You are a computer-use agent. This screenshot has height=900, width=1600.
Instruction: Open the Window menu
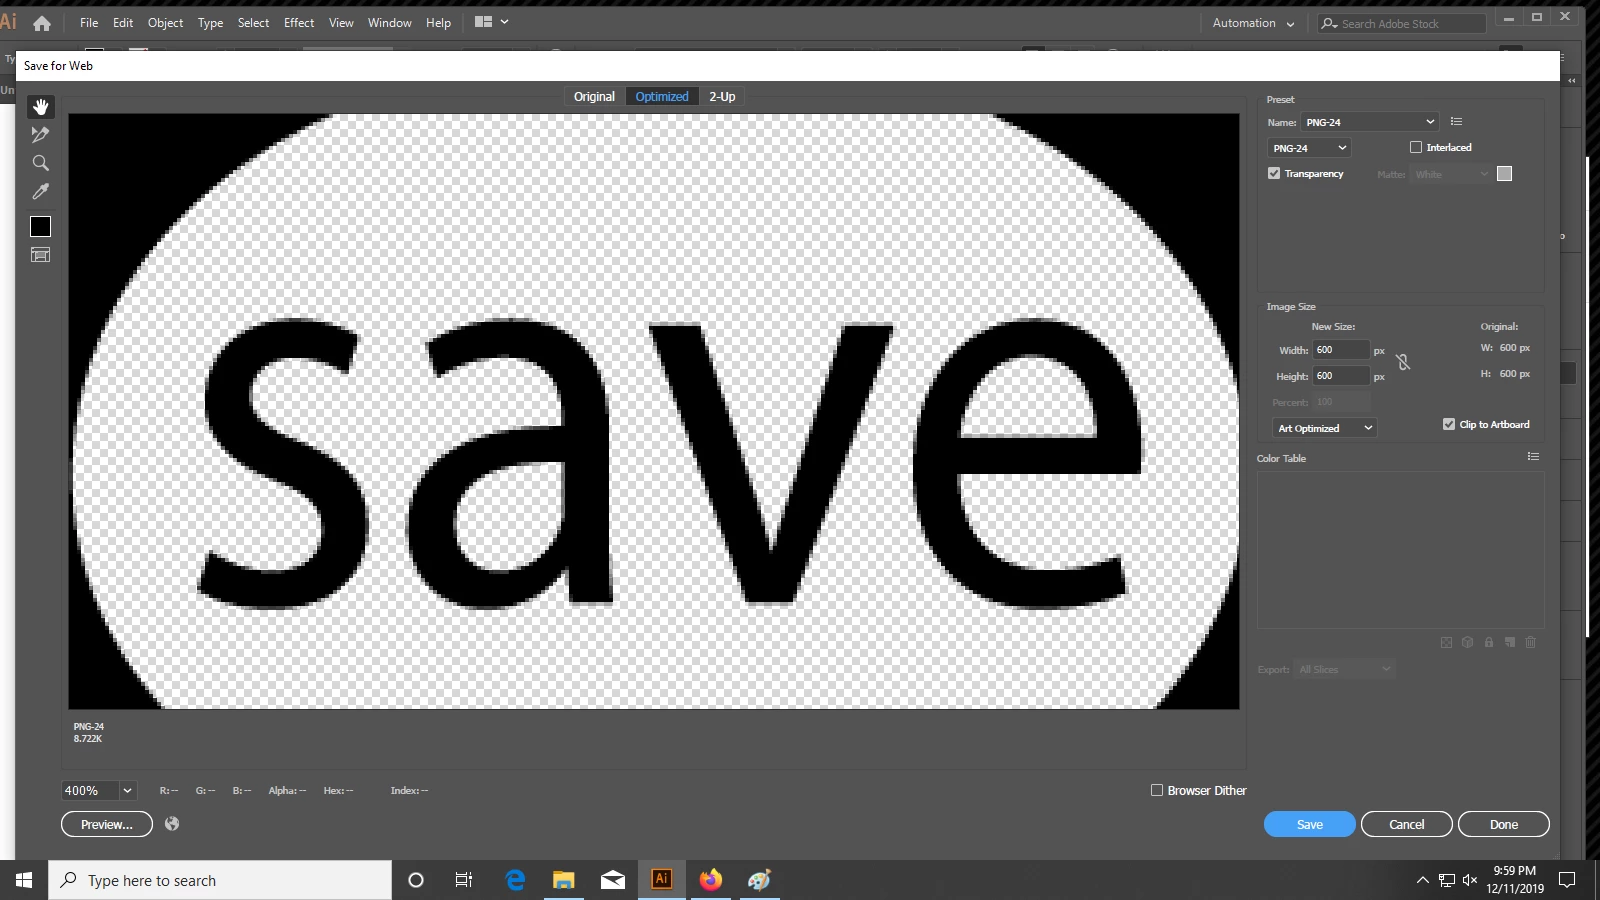[389, 22]
